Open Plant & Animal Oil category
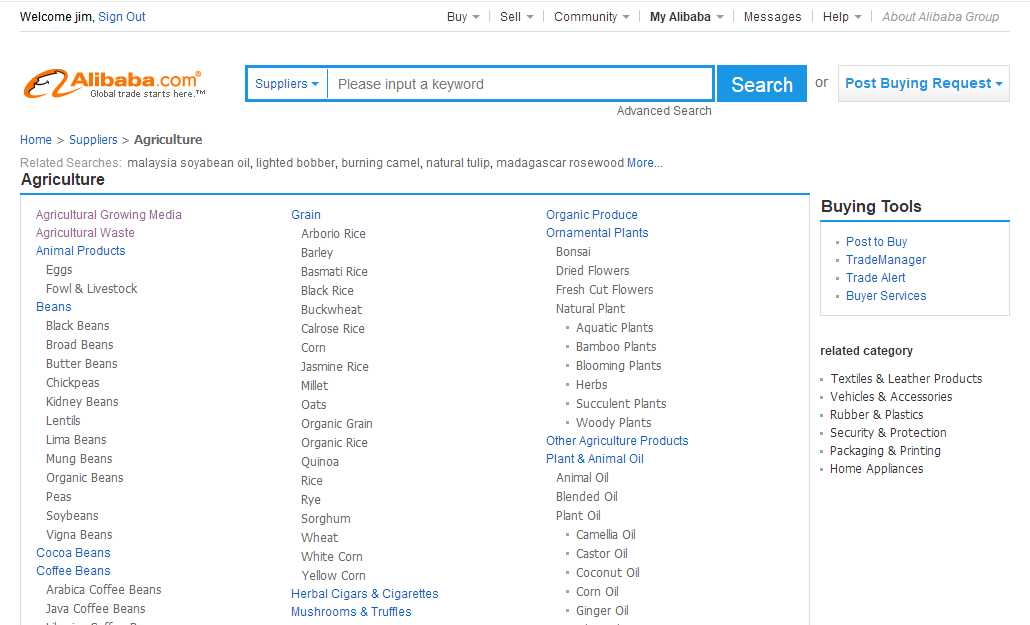The height and width of the screenshot is (625, 1030). (594, 459)
